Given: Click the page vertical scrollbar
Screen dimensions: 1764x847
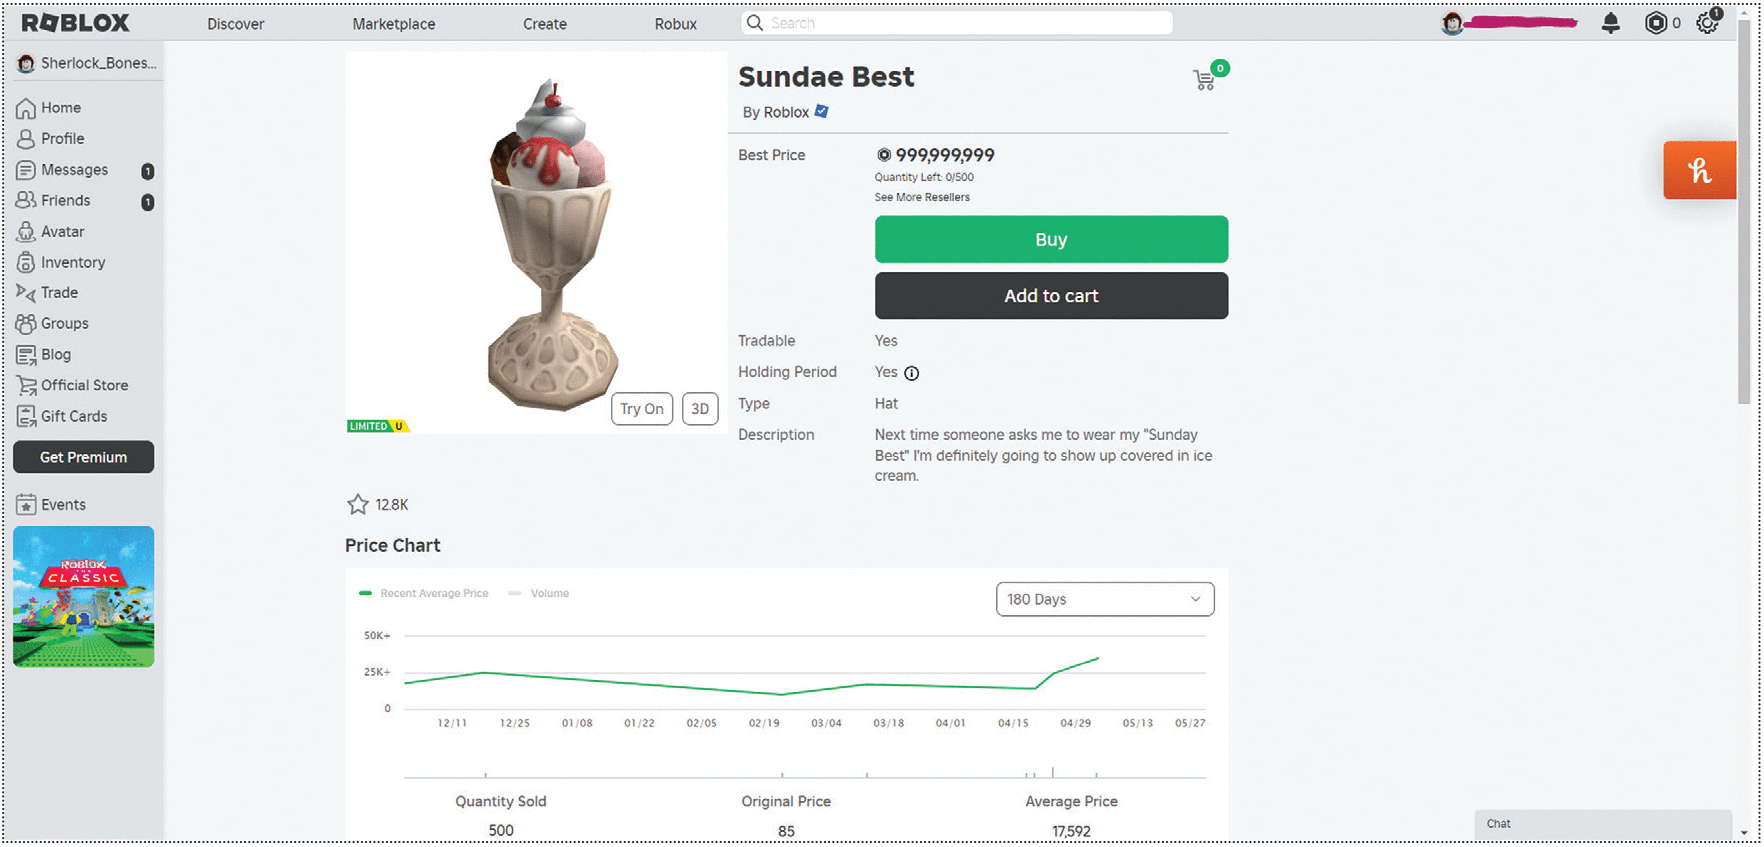Looking at the screenshot, I should tap(1744, 220).
